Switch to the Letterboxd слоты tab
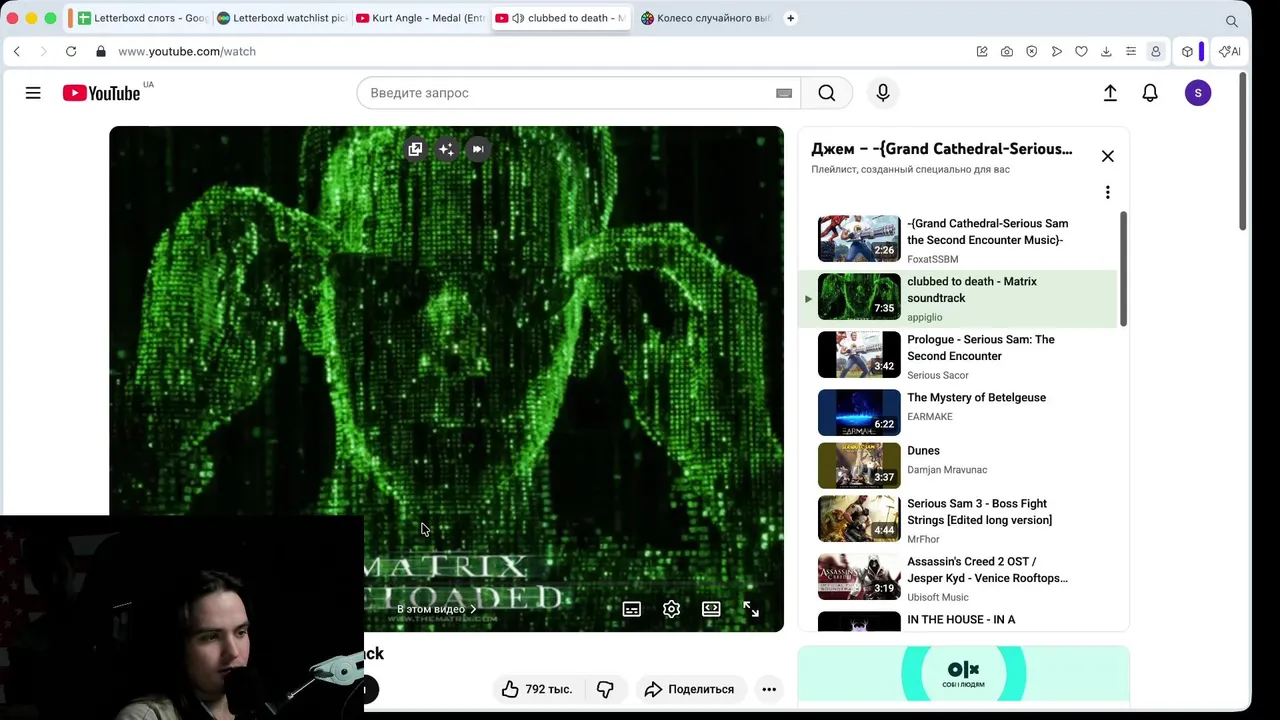The image size is (1280, 720). (141, 18)
